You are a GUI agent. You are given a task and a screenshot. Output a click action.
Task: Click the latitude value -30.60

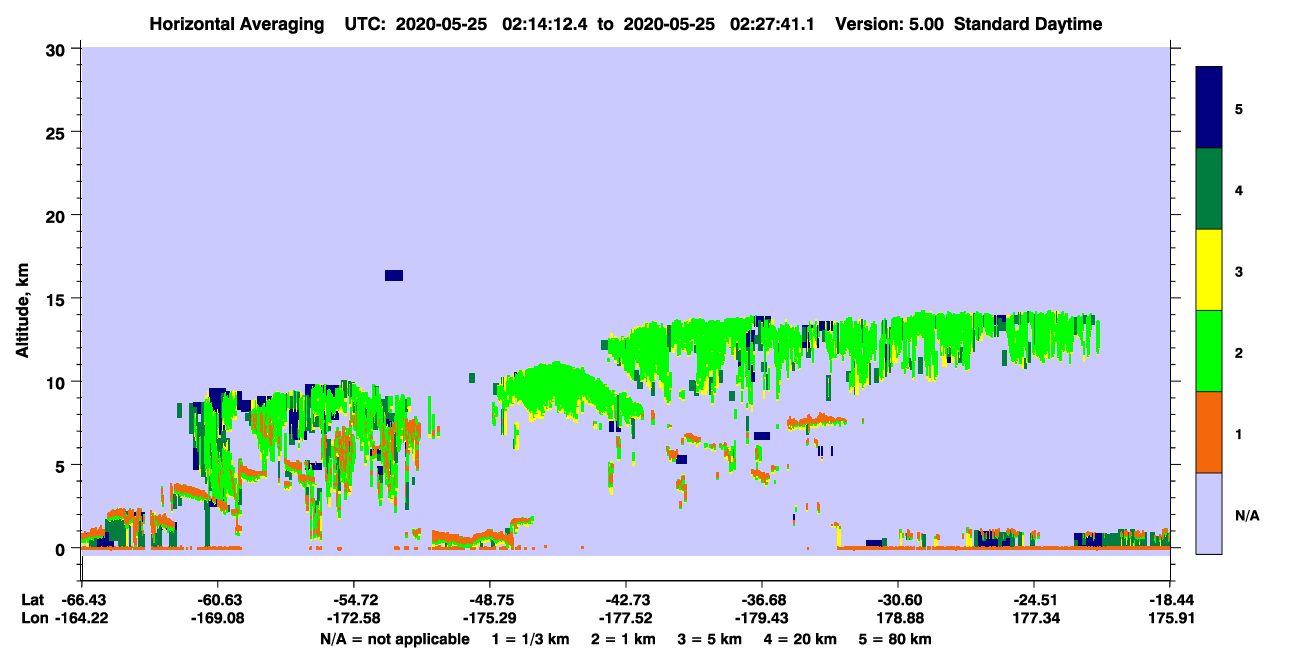pyautogui.click(x=898, y=600)
